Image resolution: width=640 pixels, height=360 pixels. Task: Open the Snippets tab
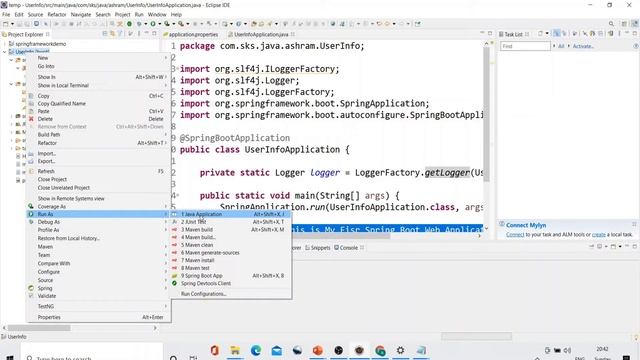pyautogui.click(x=317, y=248)
